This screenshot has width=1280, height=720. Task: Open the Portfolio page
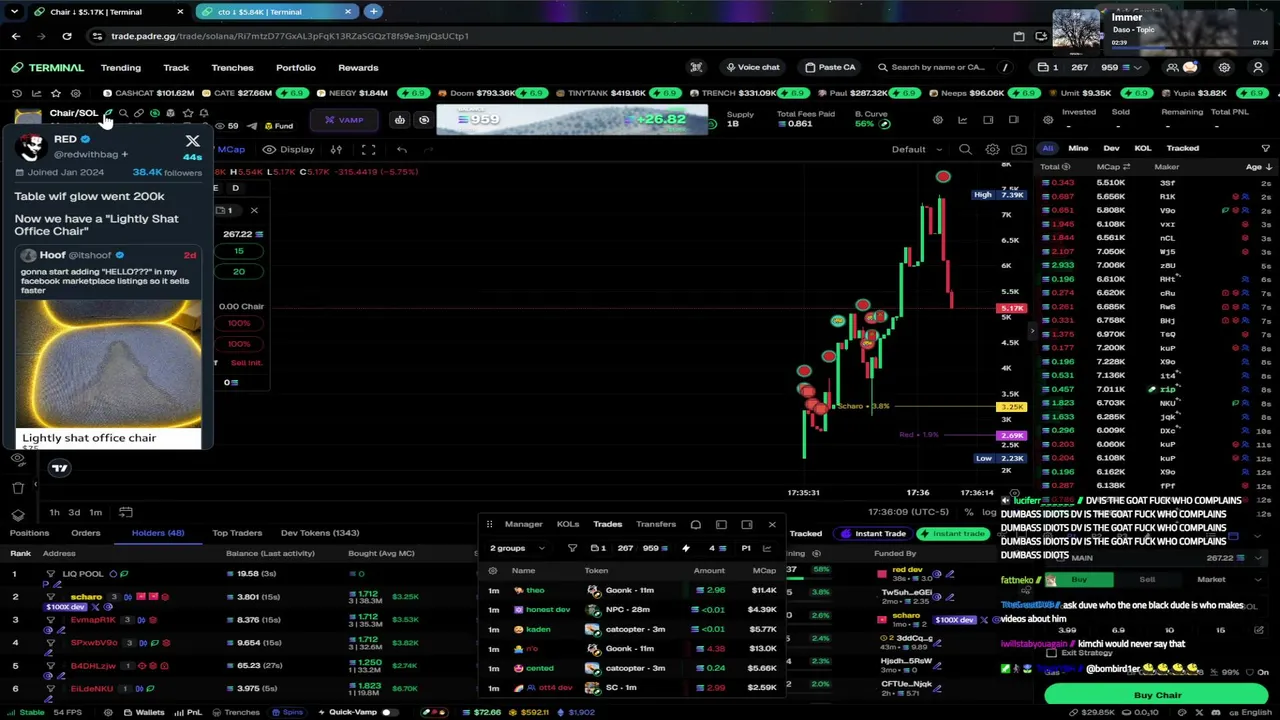tap(296, 68)
